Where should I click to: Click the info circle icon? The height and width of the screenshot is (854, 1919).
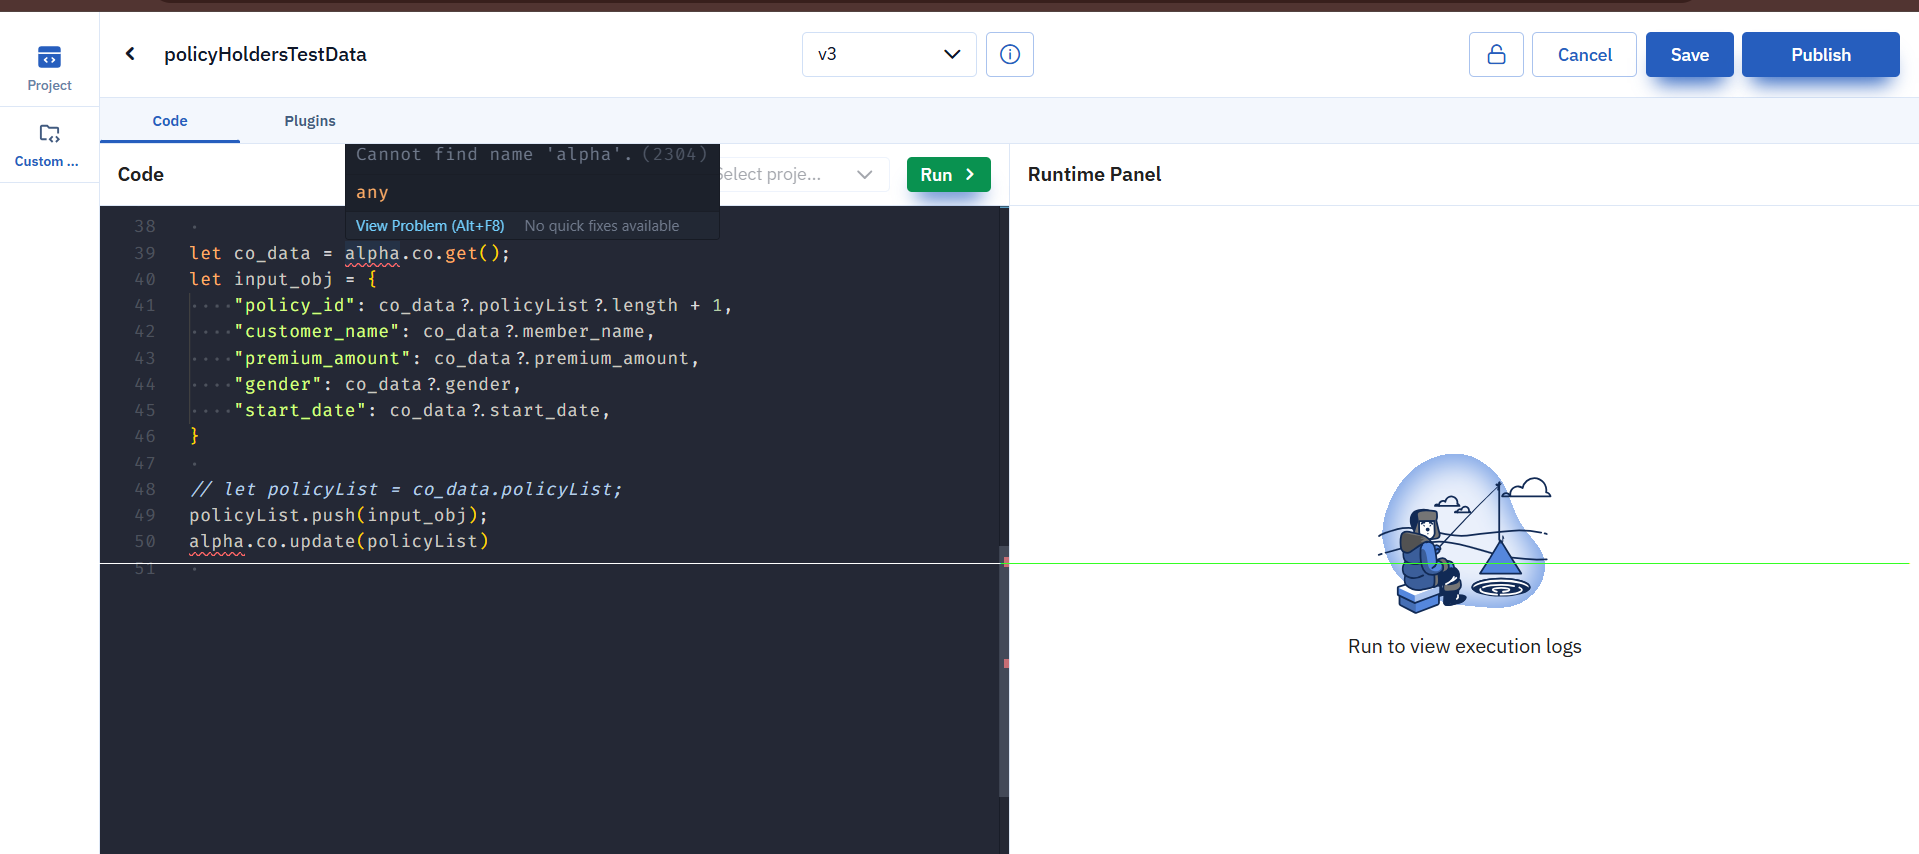coord(1009,54)
